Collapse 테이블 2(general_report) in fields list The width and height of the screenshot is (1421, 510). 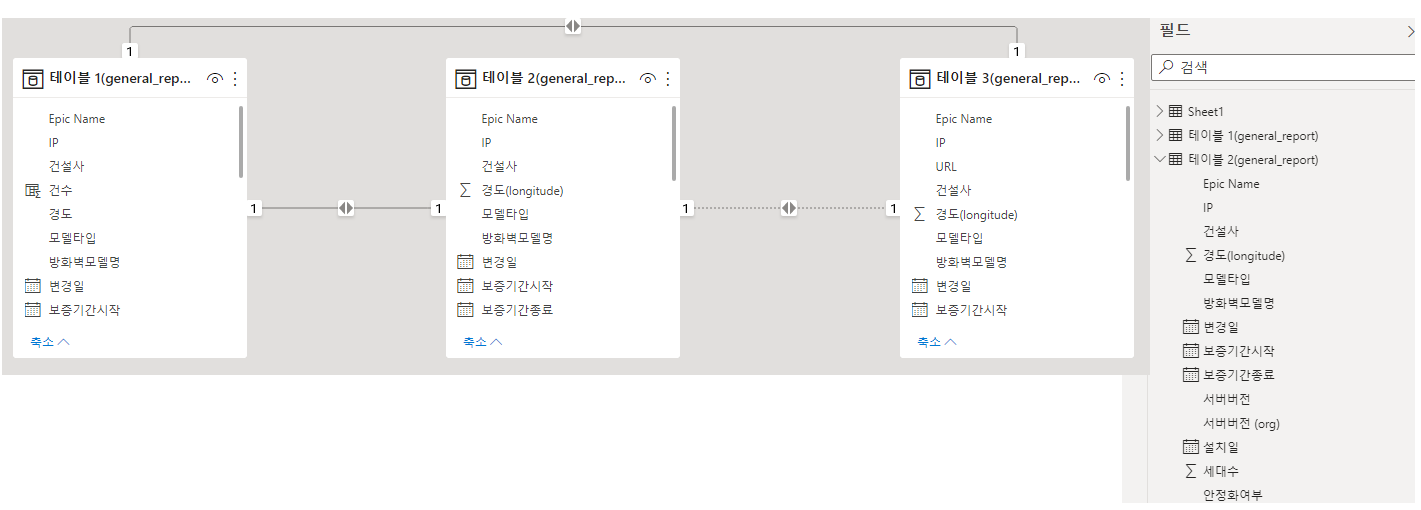click(1160, 159)
